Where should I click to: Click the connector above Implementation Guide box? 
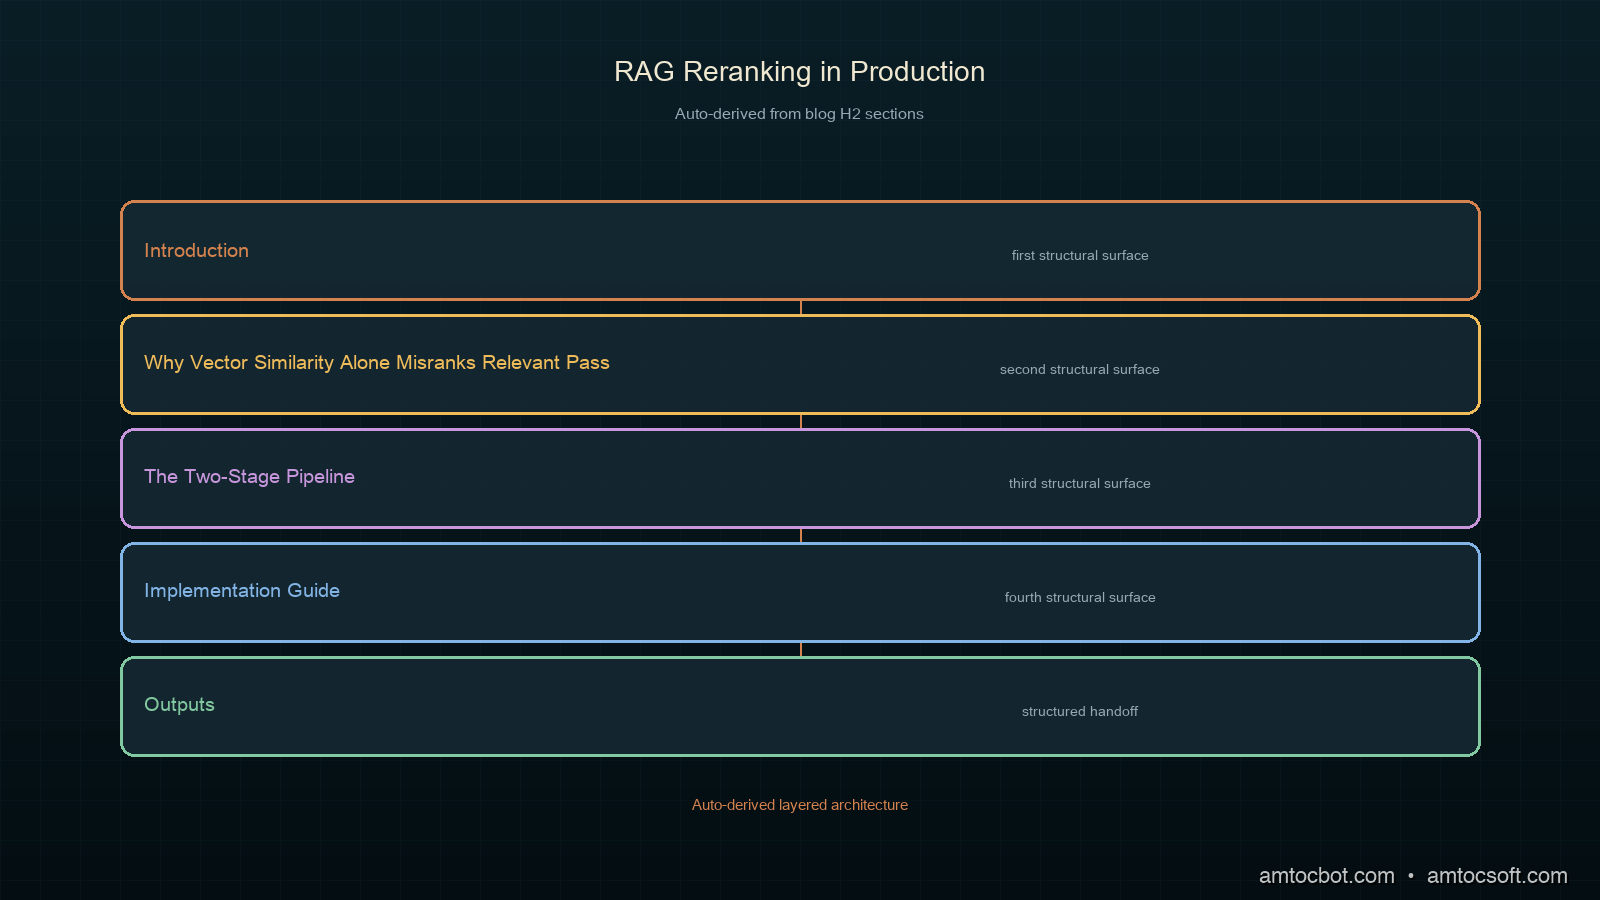pos(801,536)
